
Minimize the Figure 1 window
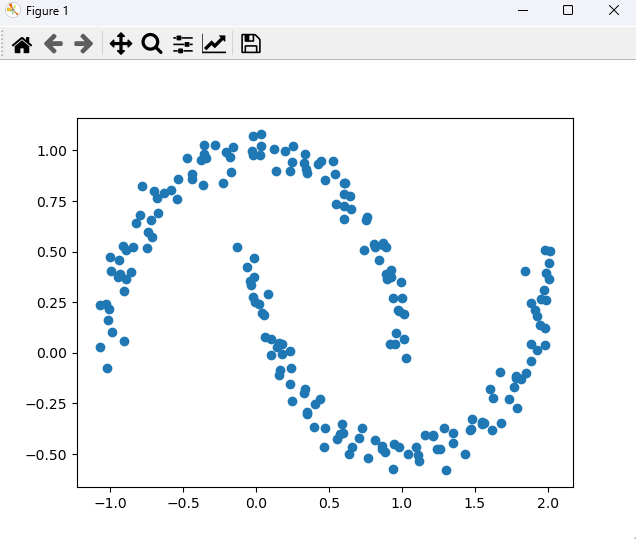click(523, 10)
